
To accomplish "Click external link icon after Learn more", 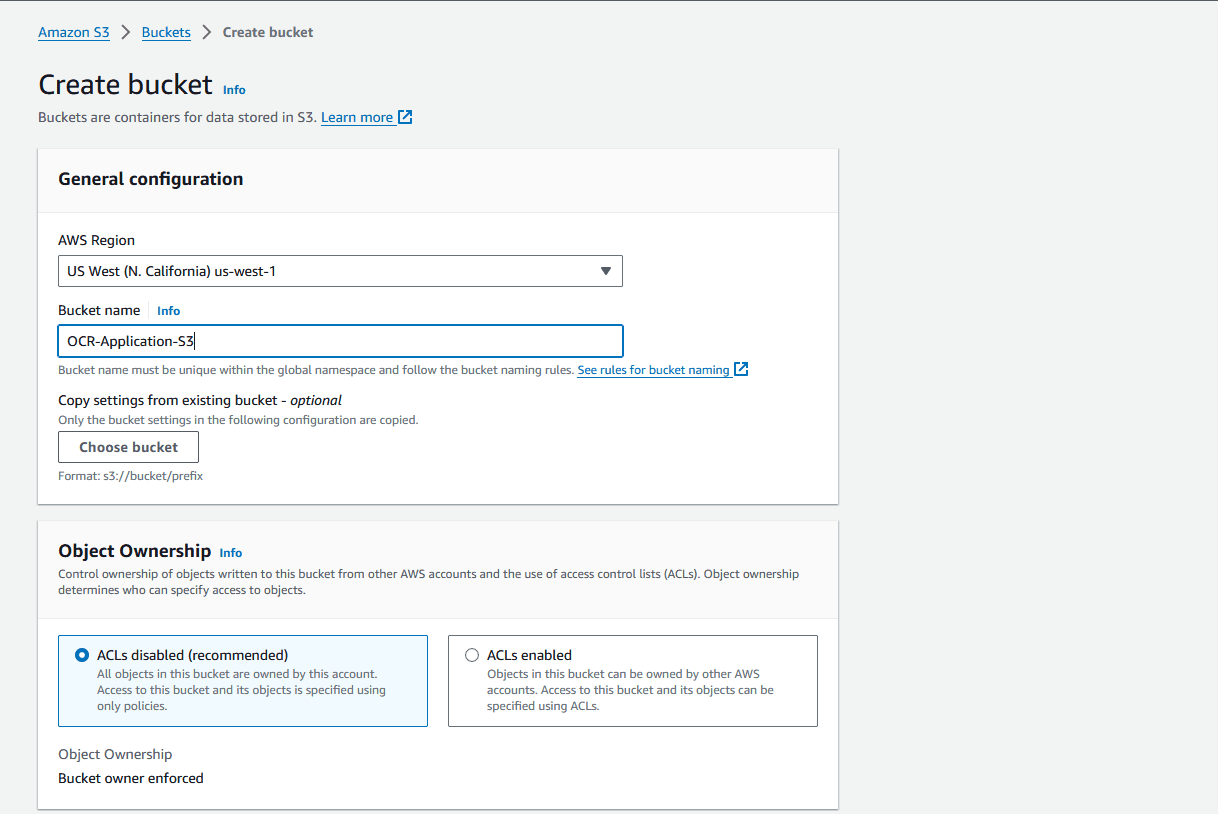I will [405, 117].
